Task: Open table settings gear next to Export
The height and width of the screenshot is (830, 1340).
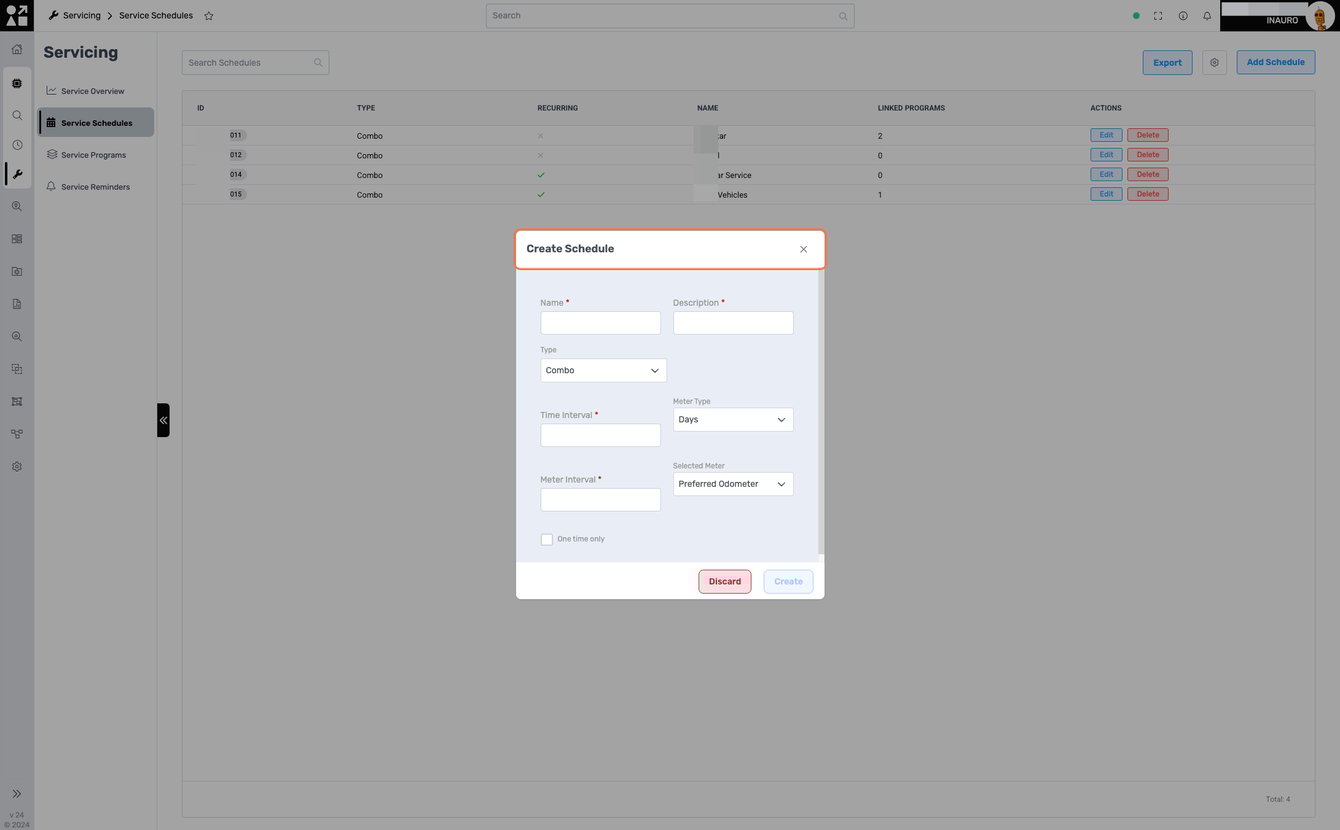Action: coord(1214,62)
